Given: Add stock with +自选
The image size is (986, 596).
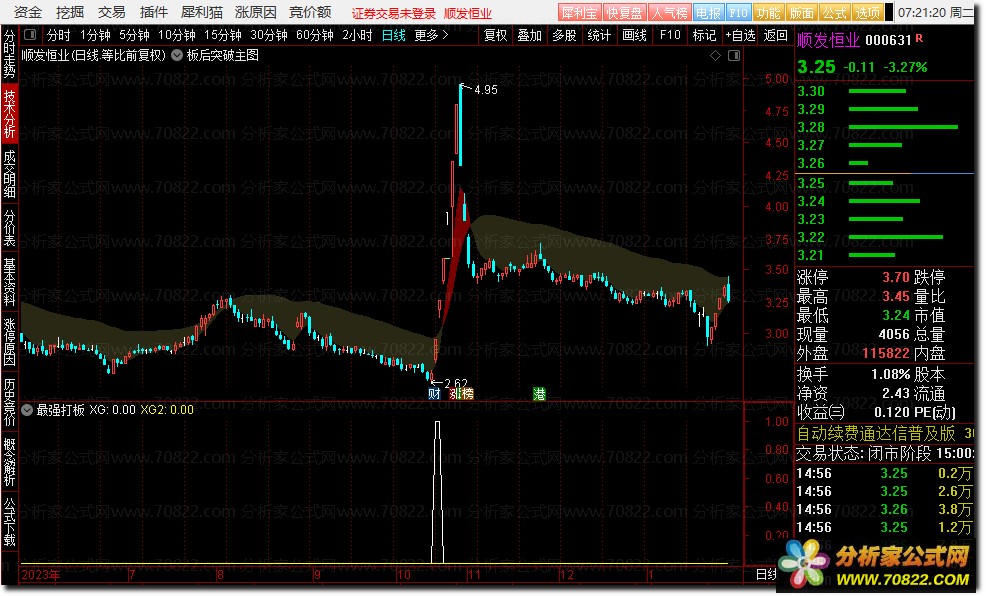Looking at the screenshot, I should click(740, 35).
